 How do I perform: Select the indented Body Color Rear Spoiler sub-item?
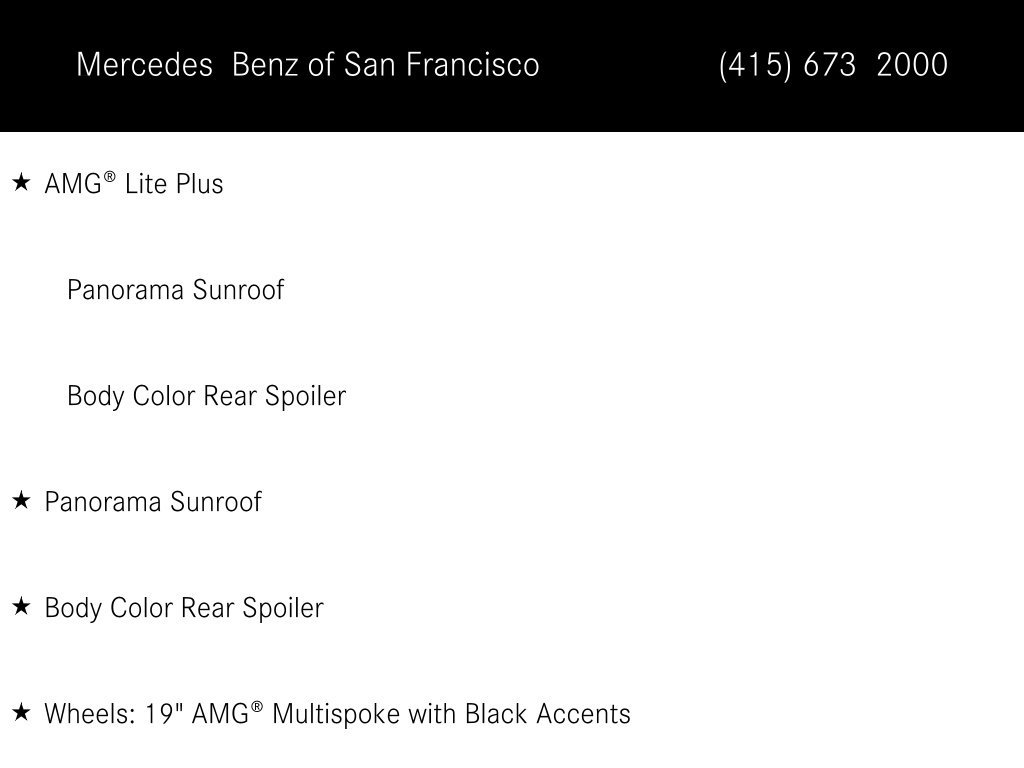206,396
